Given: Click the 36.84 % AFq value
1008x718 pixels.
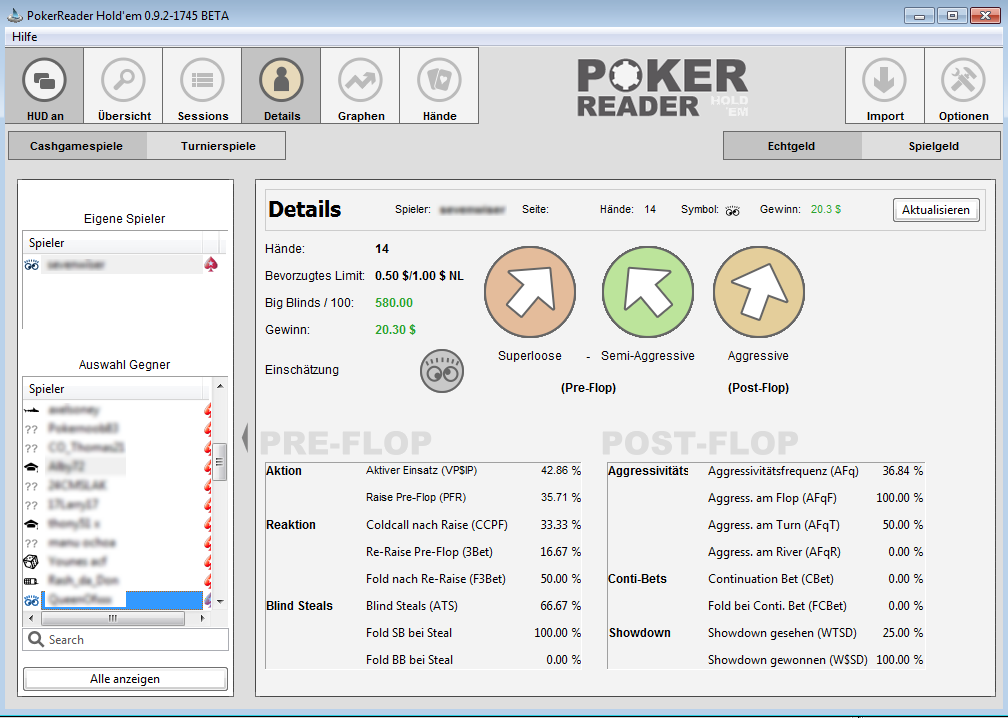Looking at the screenshot, I should [x=903, y=471].
